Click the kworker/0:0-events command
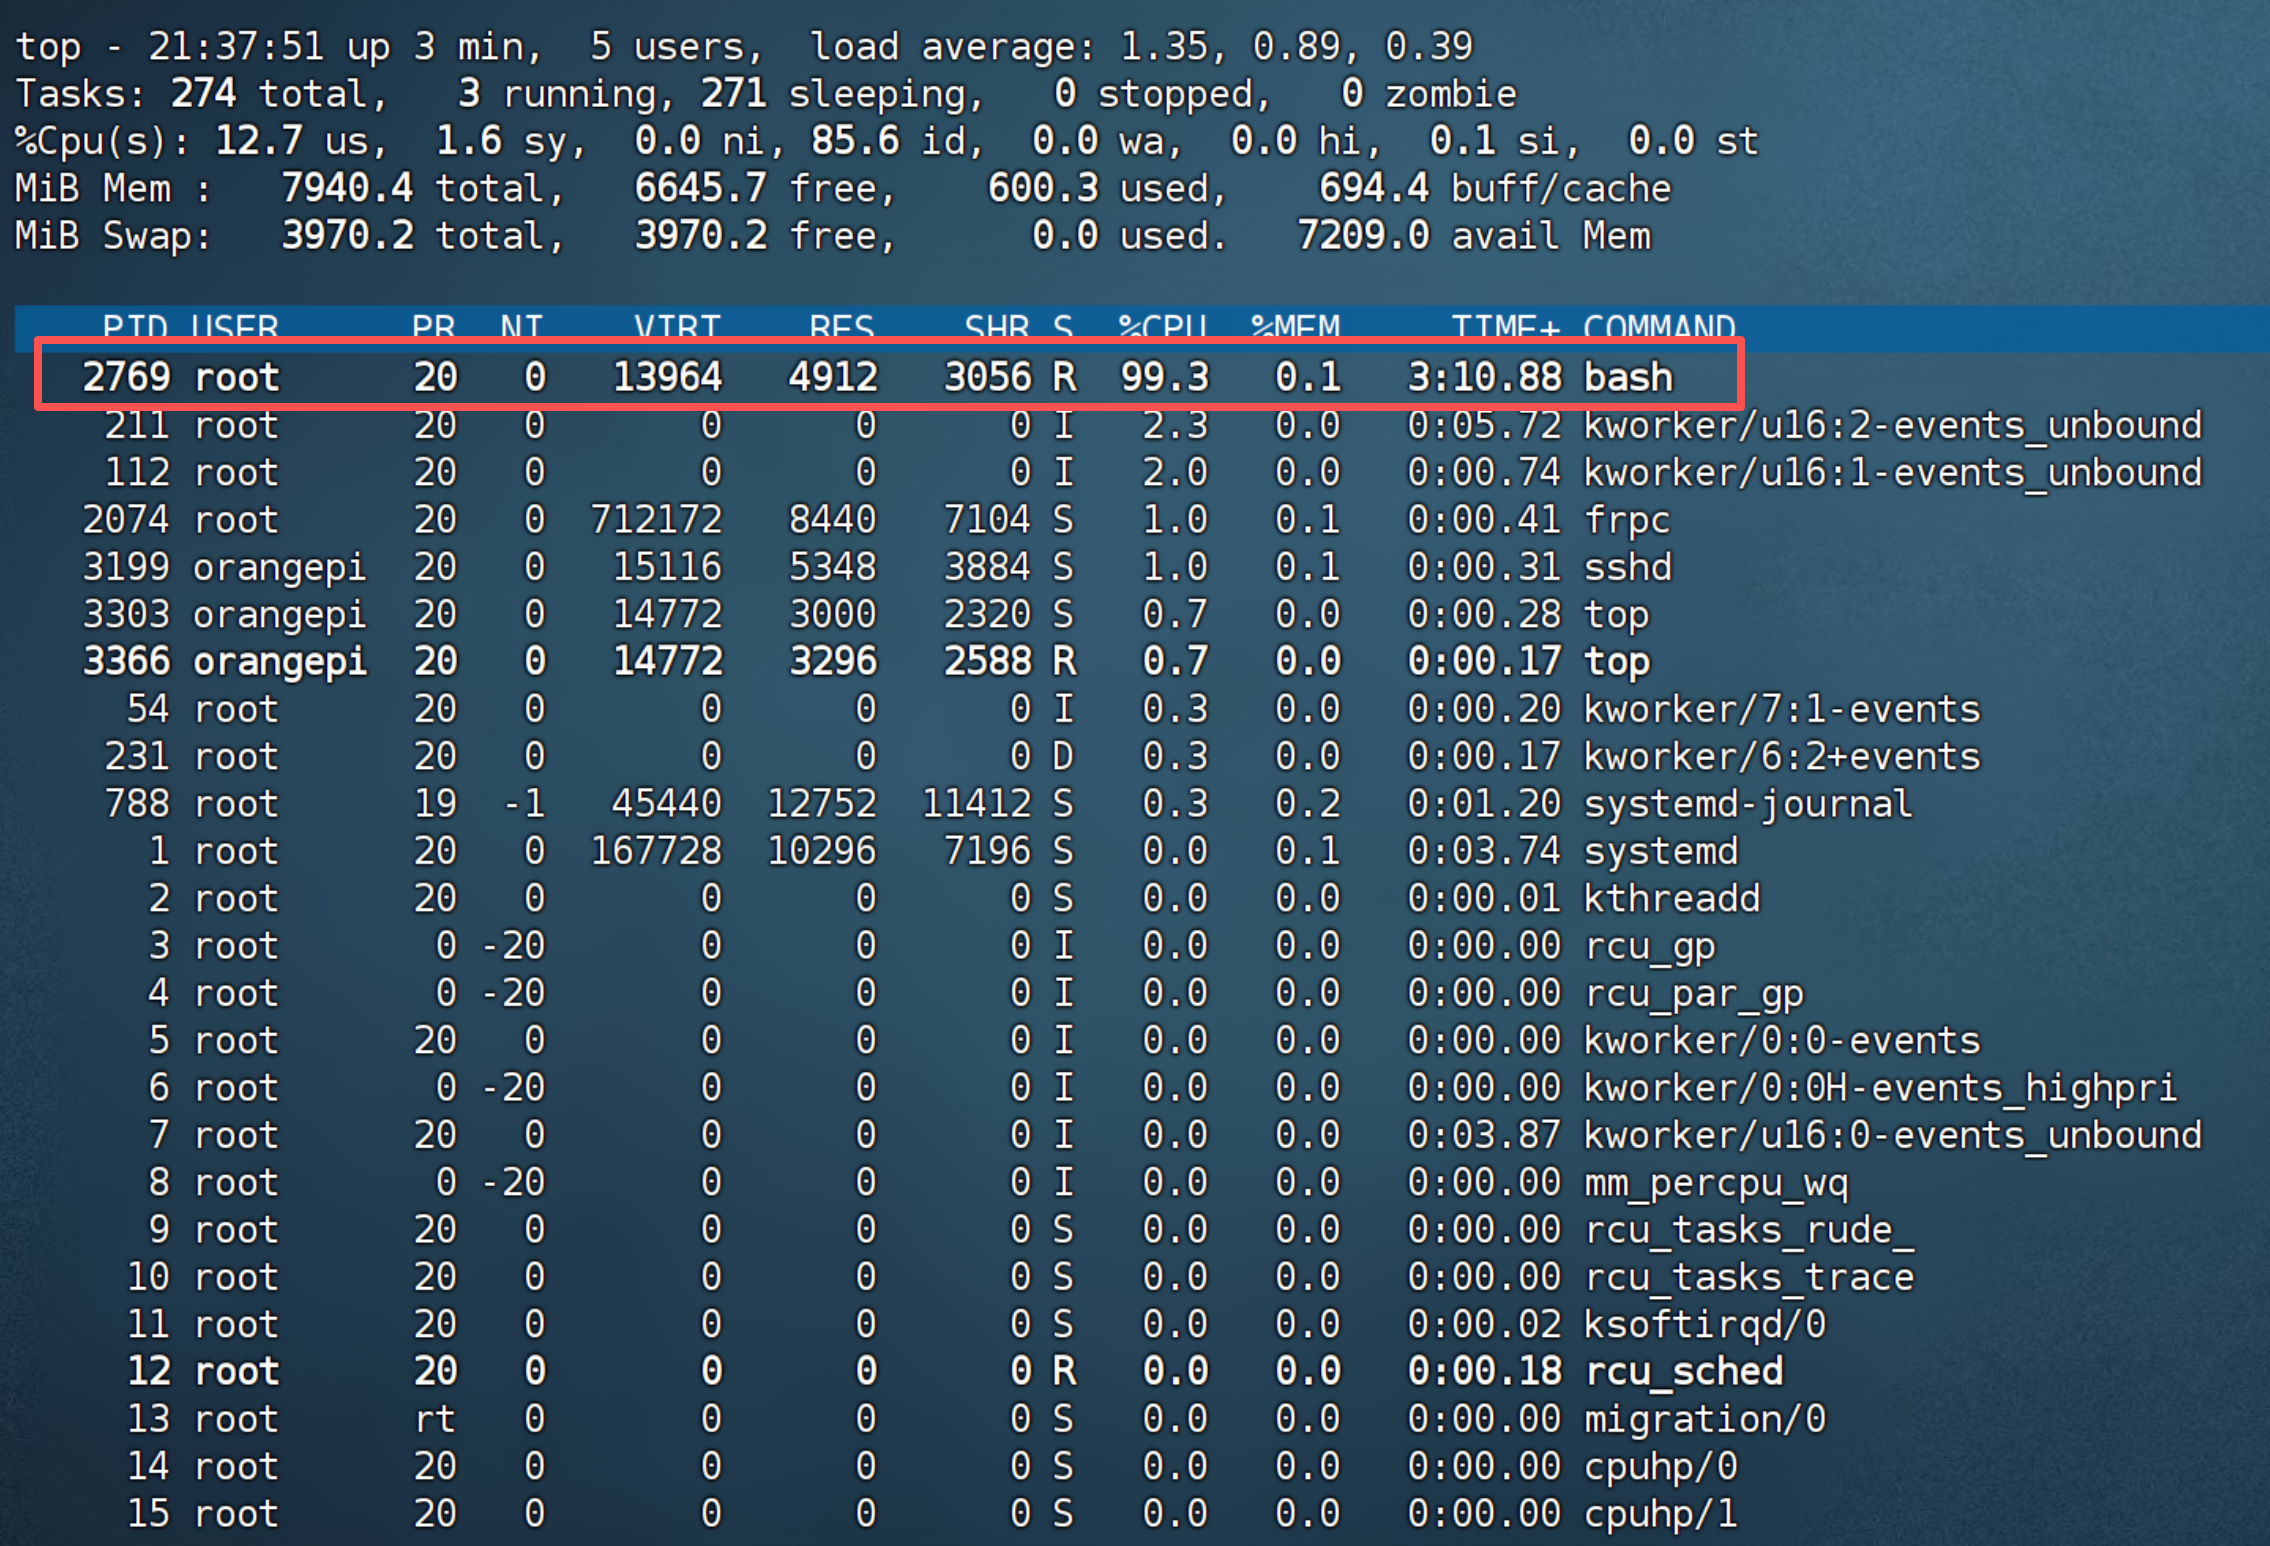This screenshot has width=2270, height=1546. 1782,1040
